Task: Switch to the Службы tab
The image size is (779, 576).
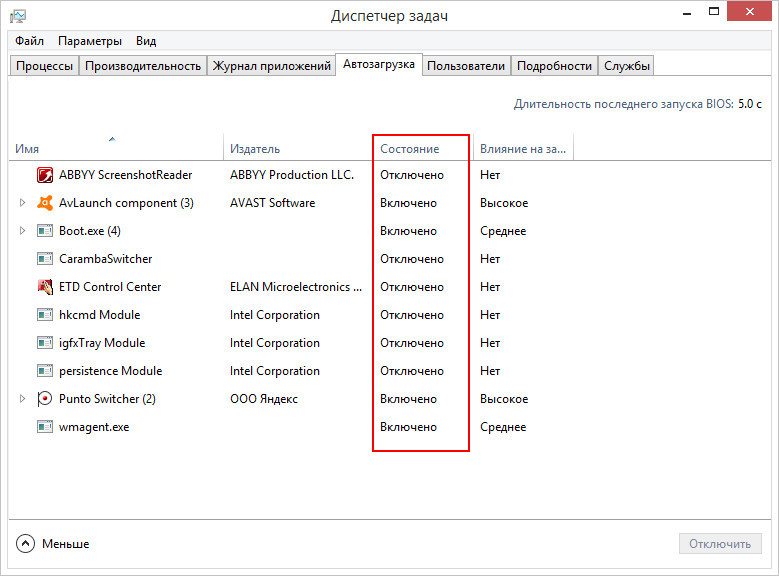Action: 626,66
